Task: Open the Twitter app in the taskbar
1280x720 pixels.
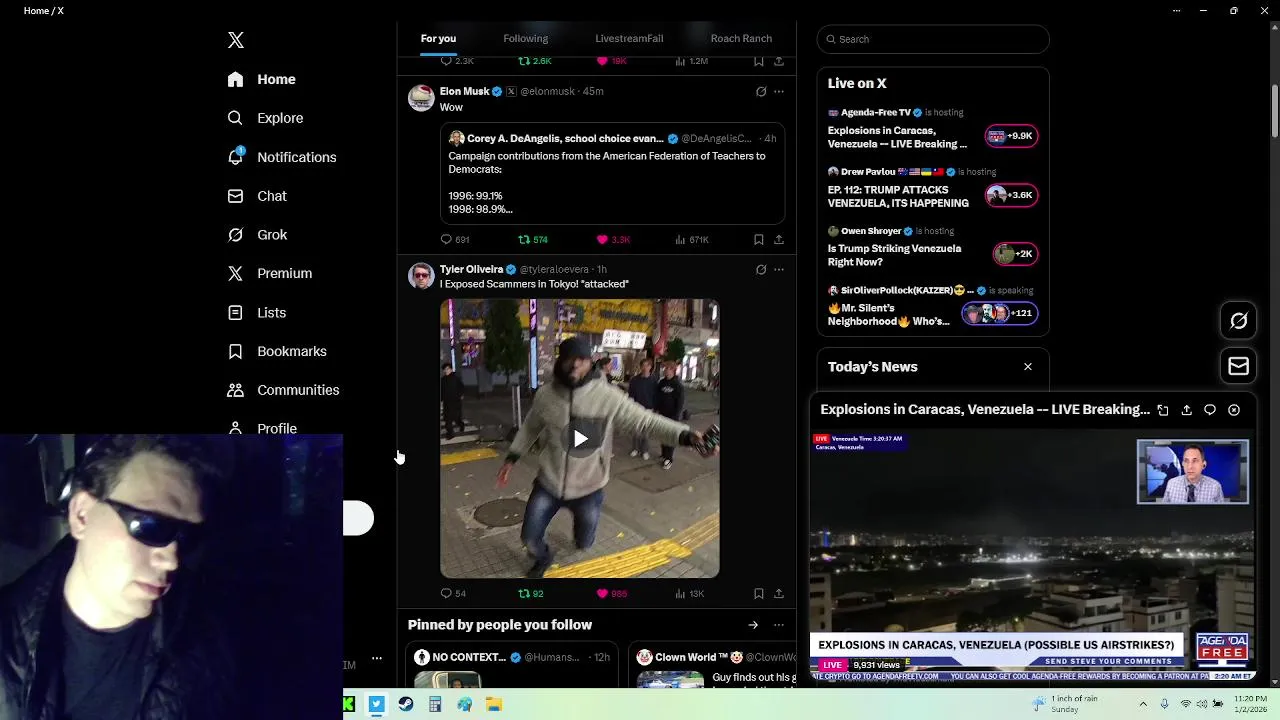Action: click(376, 705)
